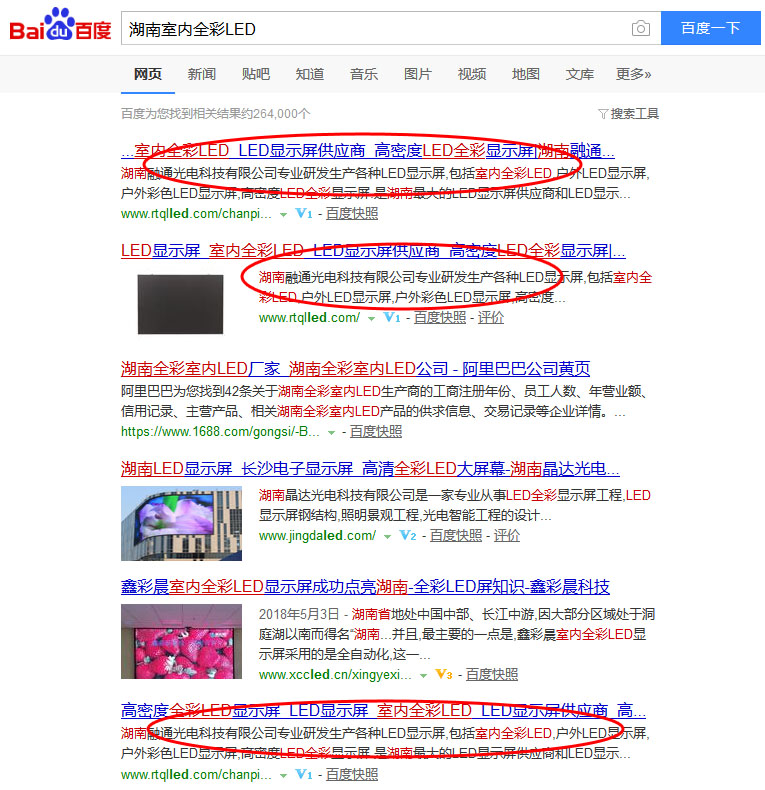The height and width of the screenshot is (790, 765).
Task: Click V1 badge beside www.rtqlled.com/ result
Action: pyautogui.click(x=392, y=318)
